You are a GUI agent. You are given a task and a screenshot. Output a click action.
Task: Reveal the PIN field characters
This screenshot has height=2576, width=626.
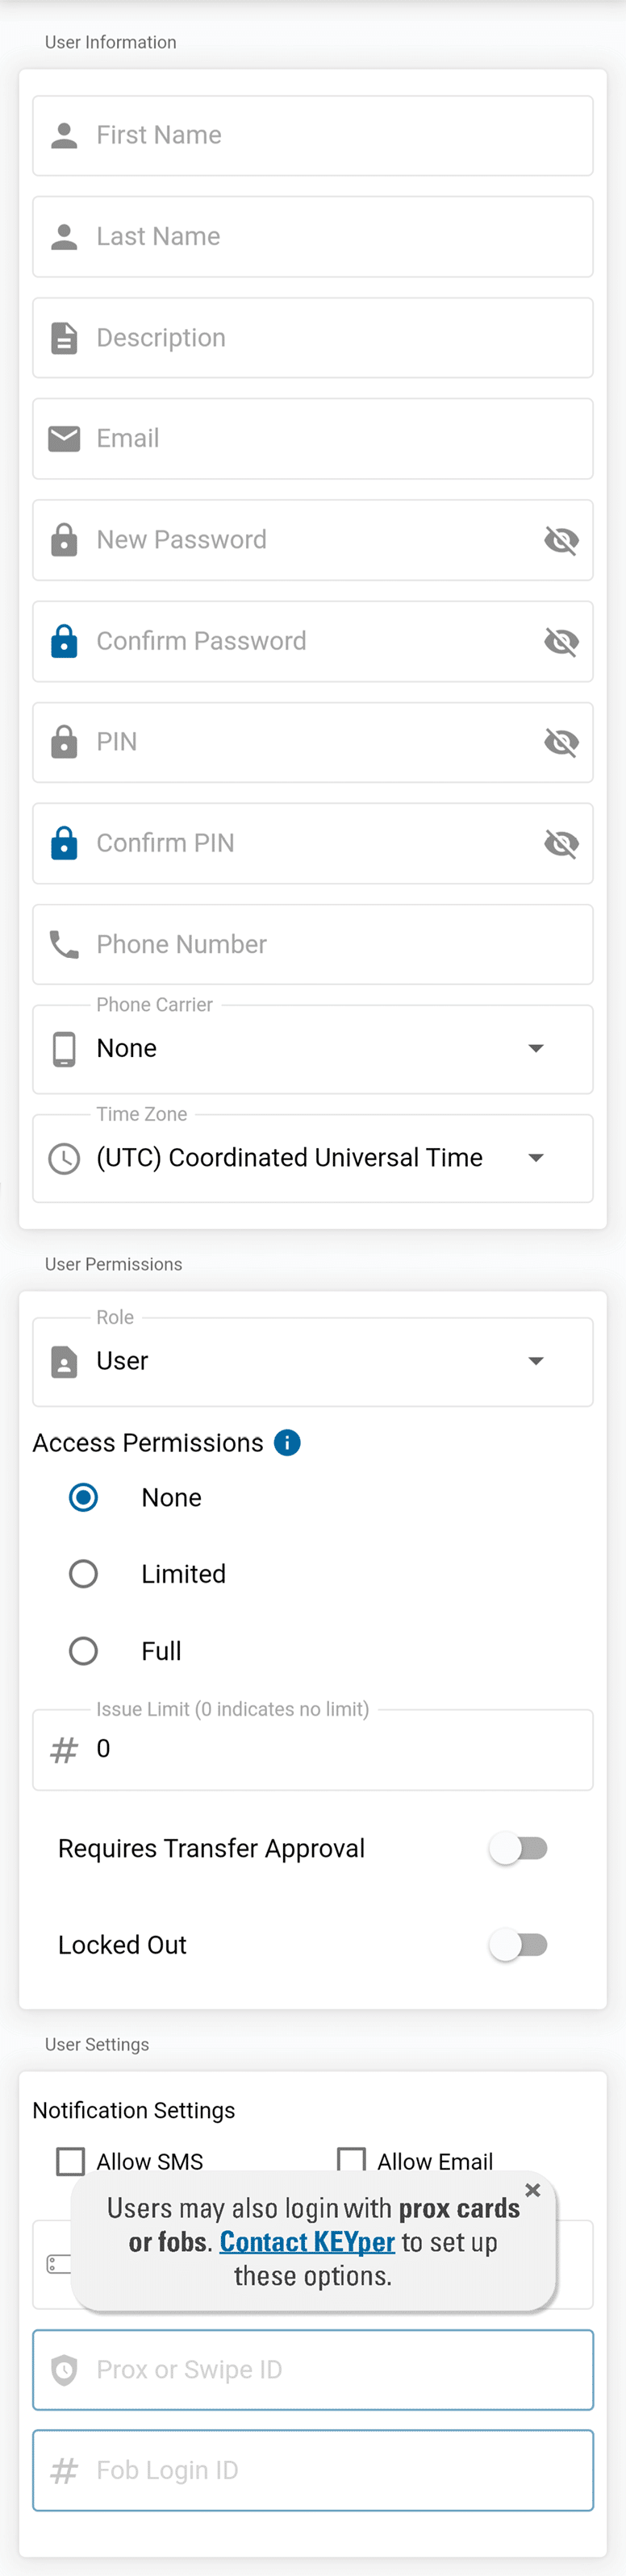coord(561,742)
